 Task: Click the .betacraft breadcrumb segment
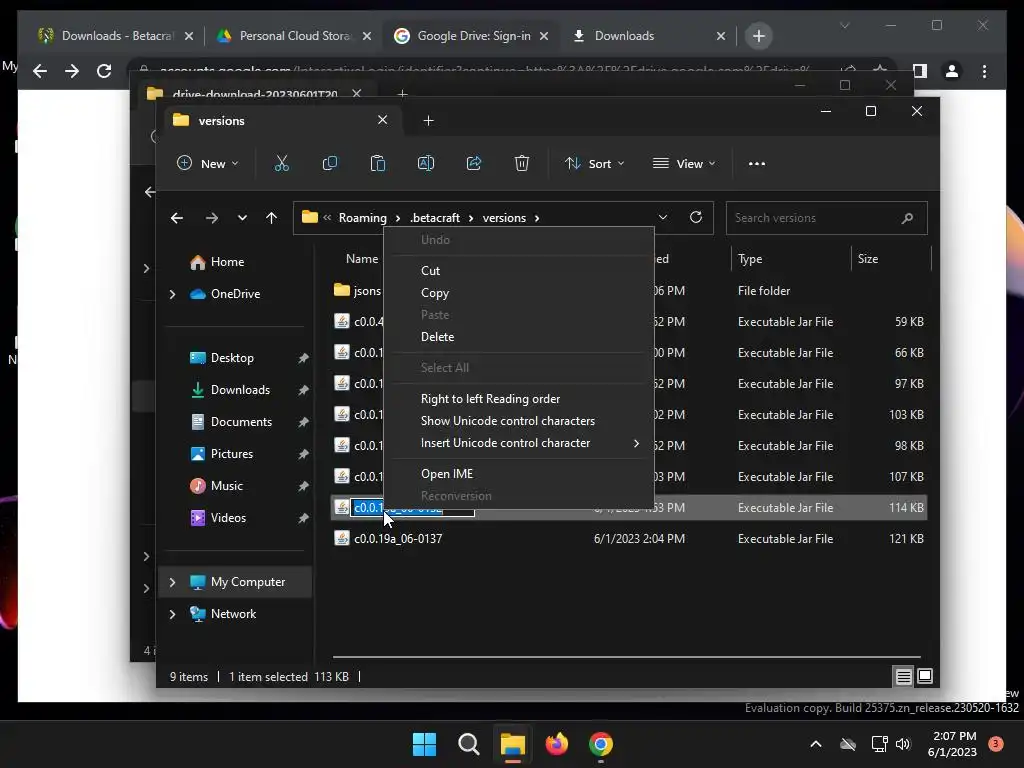pos(435,218)
